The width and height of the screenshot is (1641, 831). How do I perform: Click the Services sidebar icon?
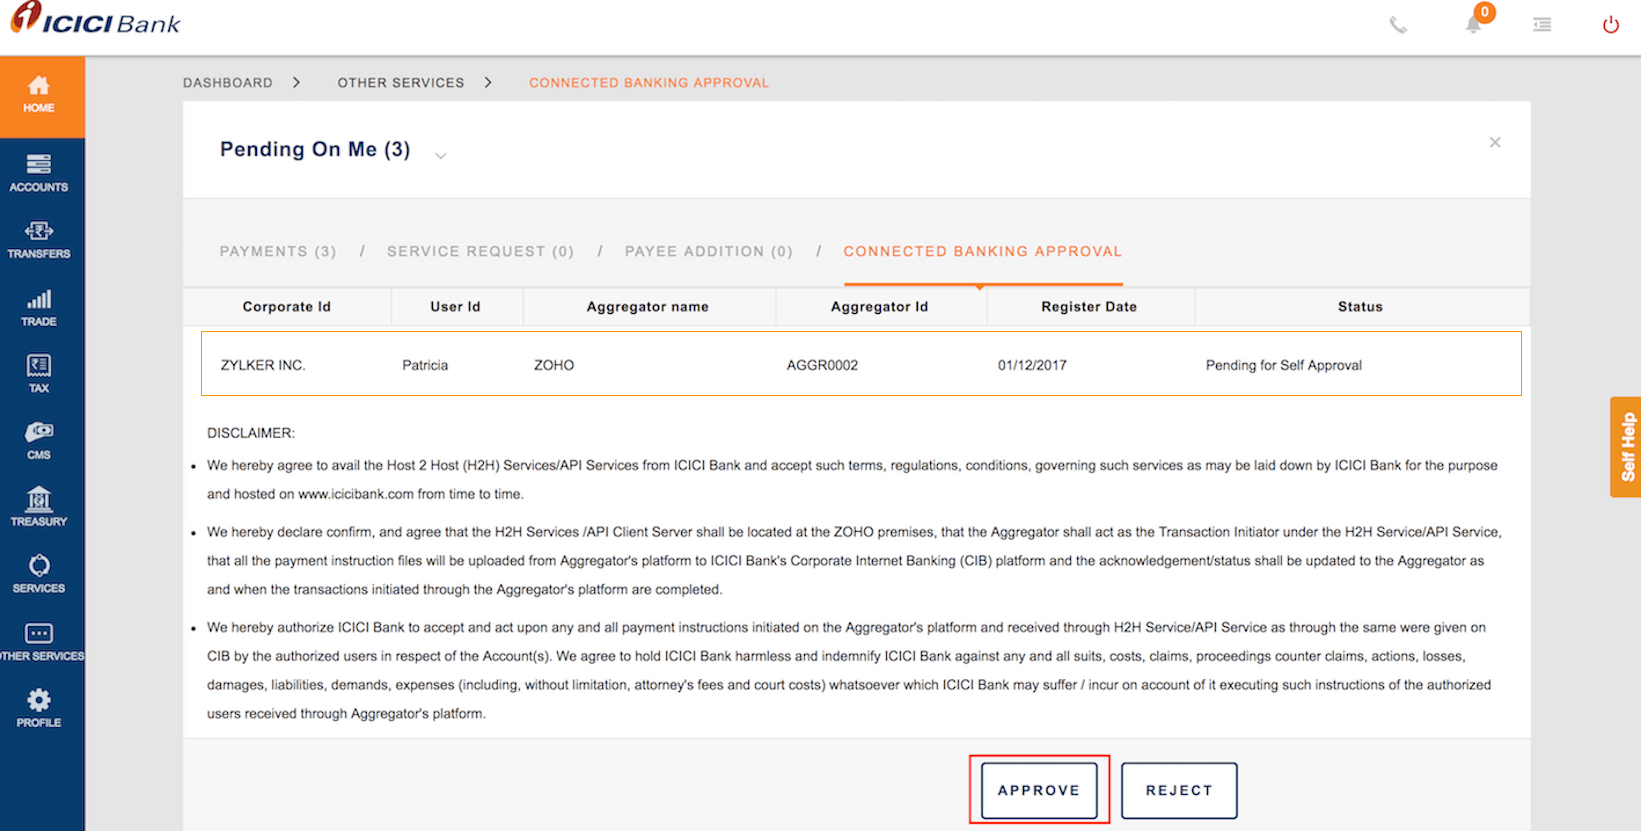(x=39, y=573)
